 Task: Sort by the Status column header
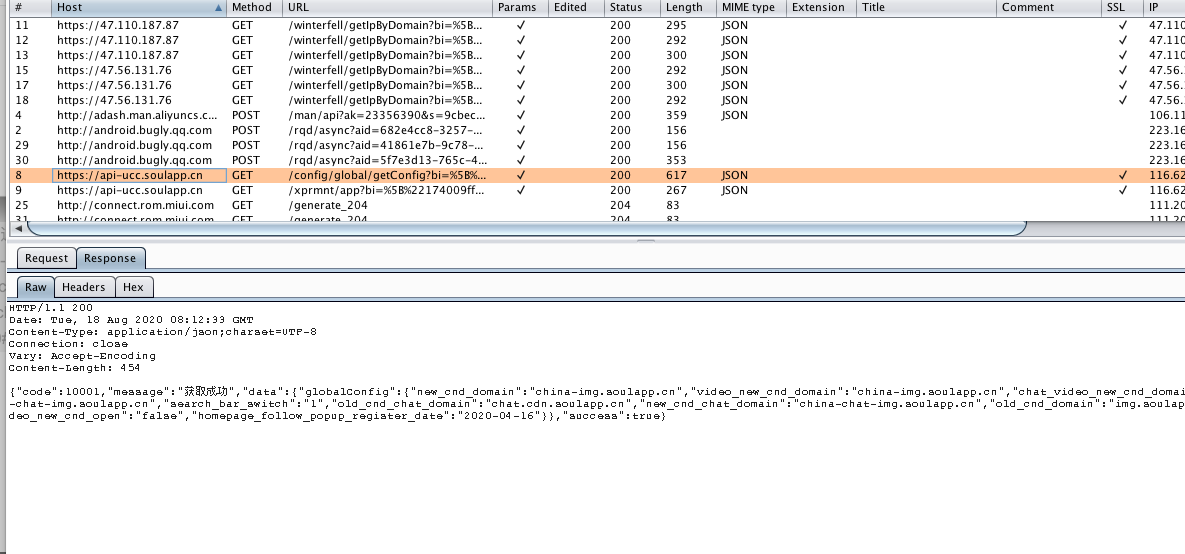click(633, 8)
